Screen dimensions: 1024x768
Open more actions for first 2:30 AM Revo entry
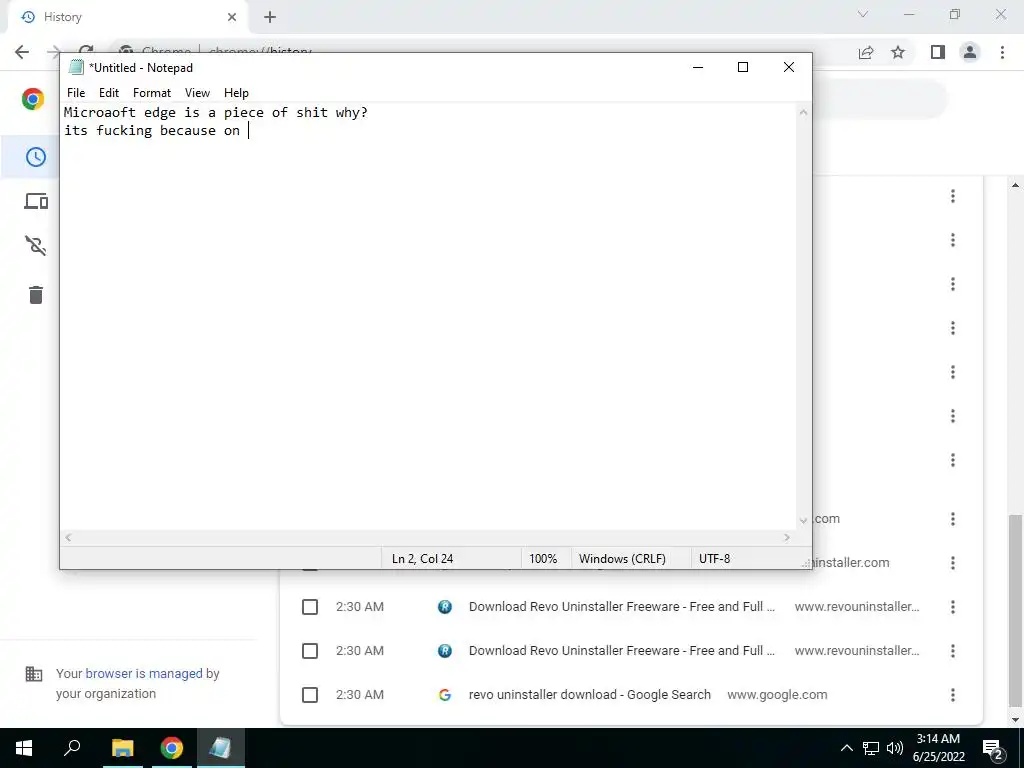953,607
